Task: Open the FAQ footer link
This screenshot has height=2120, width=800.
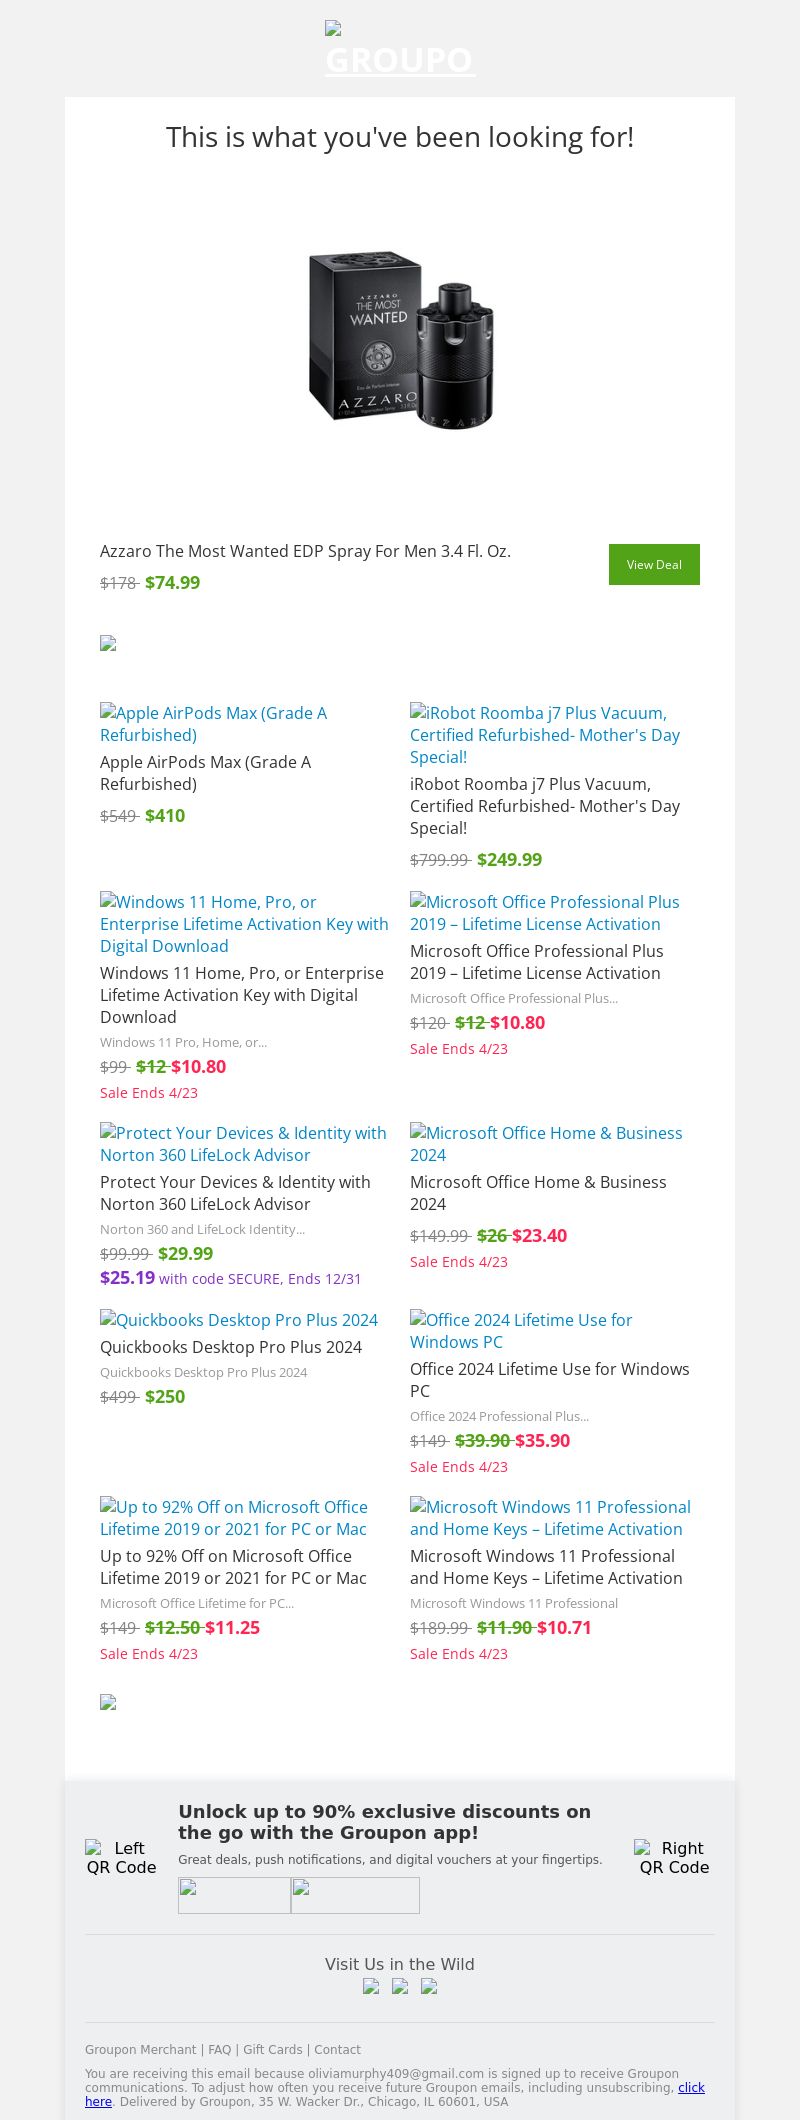Action: click(219, 2049)
